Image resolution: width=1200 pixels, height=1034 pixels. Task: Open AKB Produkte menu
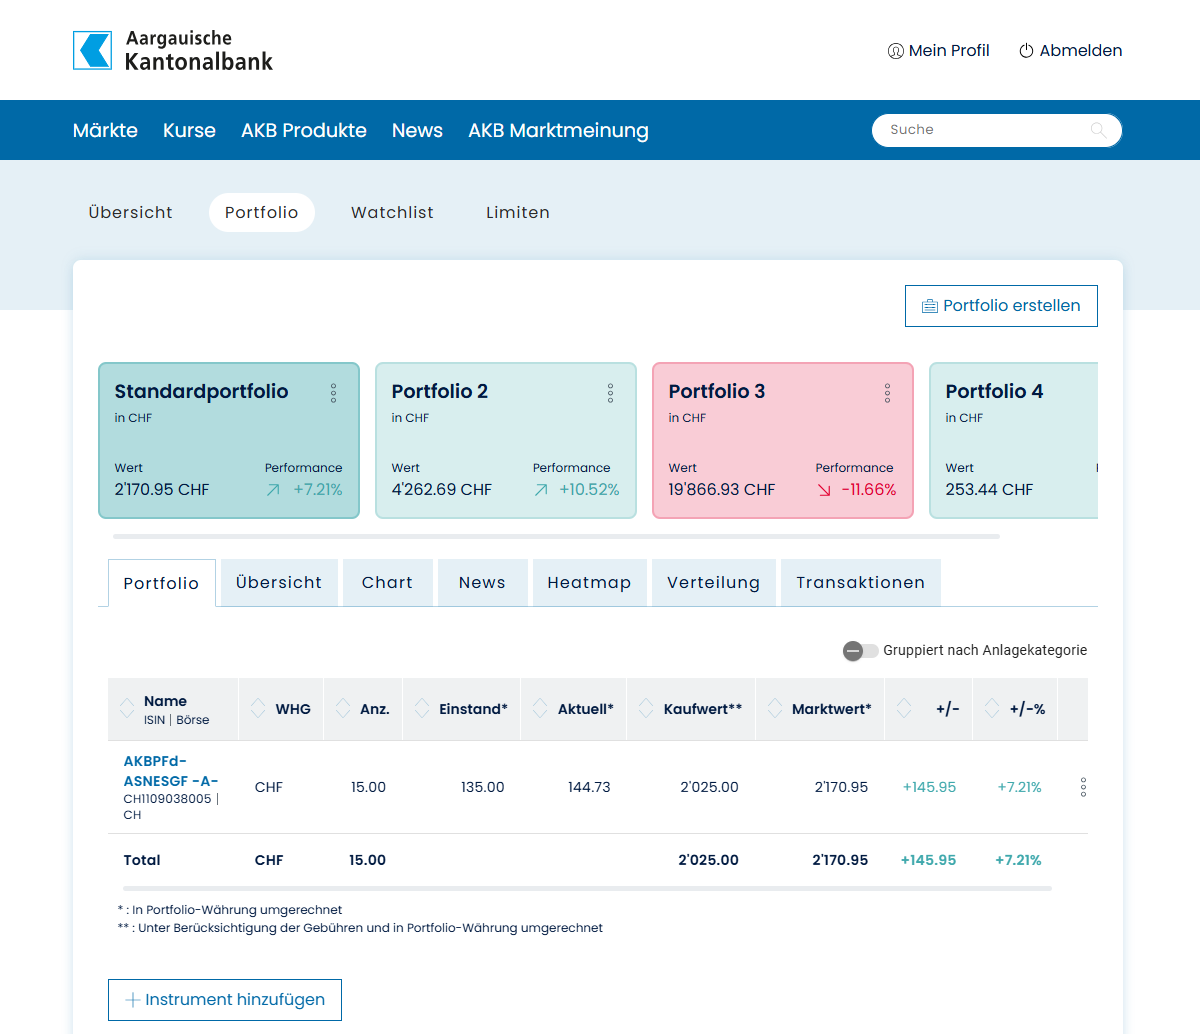pos(304,130)
